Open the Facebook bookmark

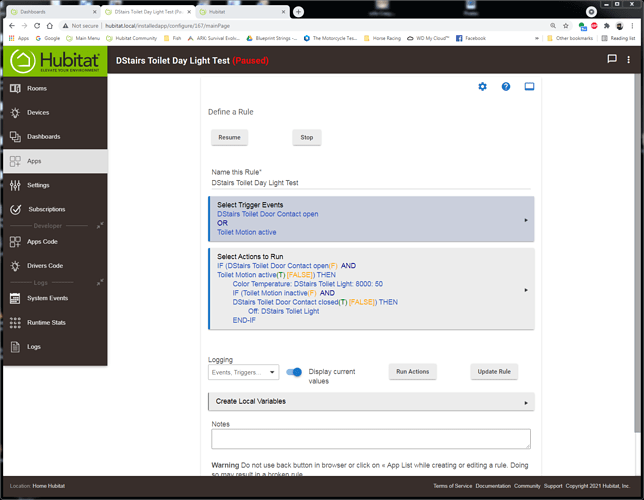471,38
